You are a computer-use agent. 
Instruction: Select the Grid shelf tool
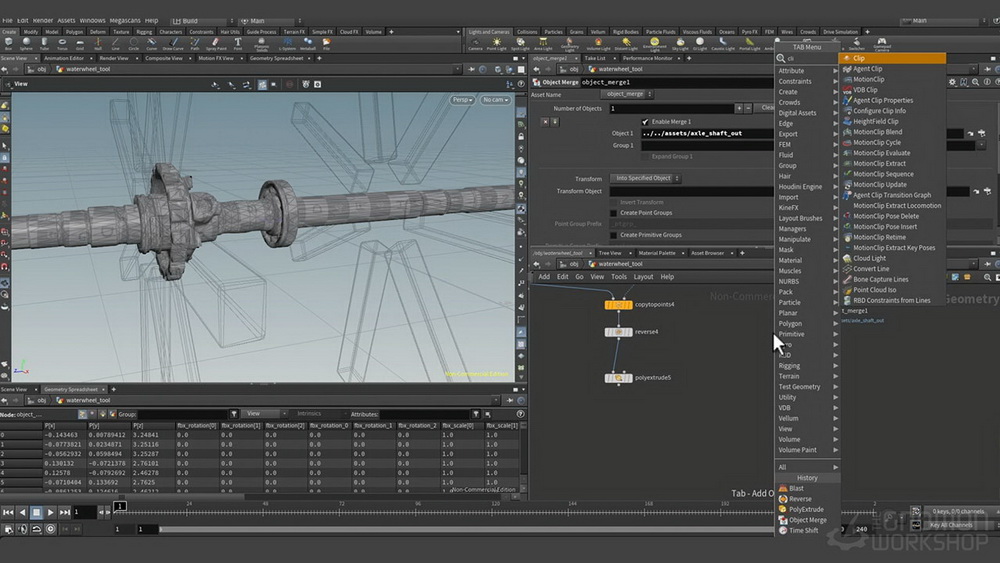pyautogui.click(x=80, y=43)
